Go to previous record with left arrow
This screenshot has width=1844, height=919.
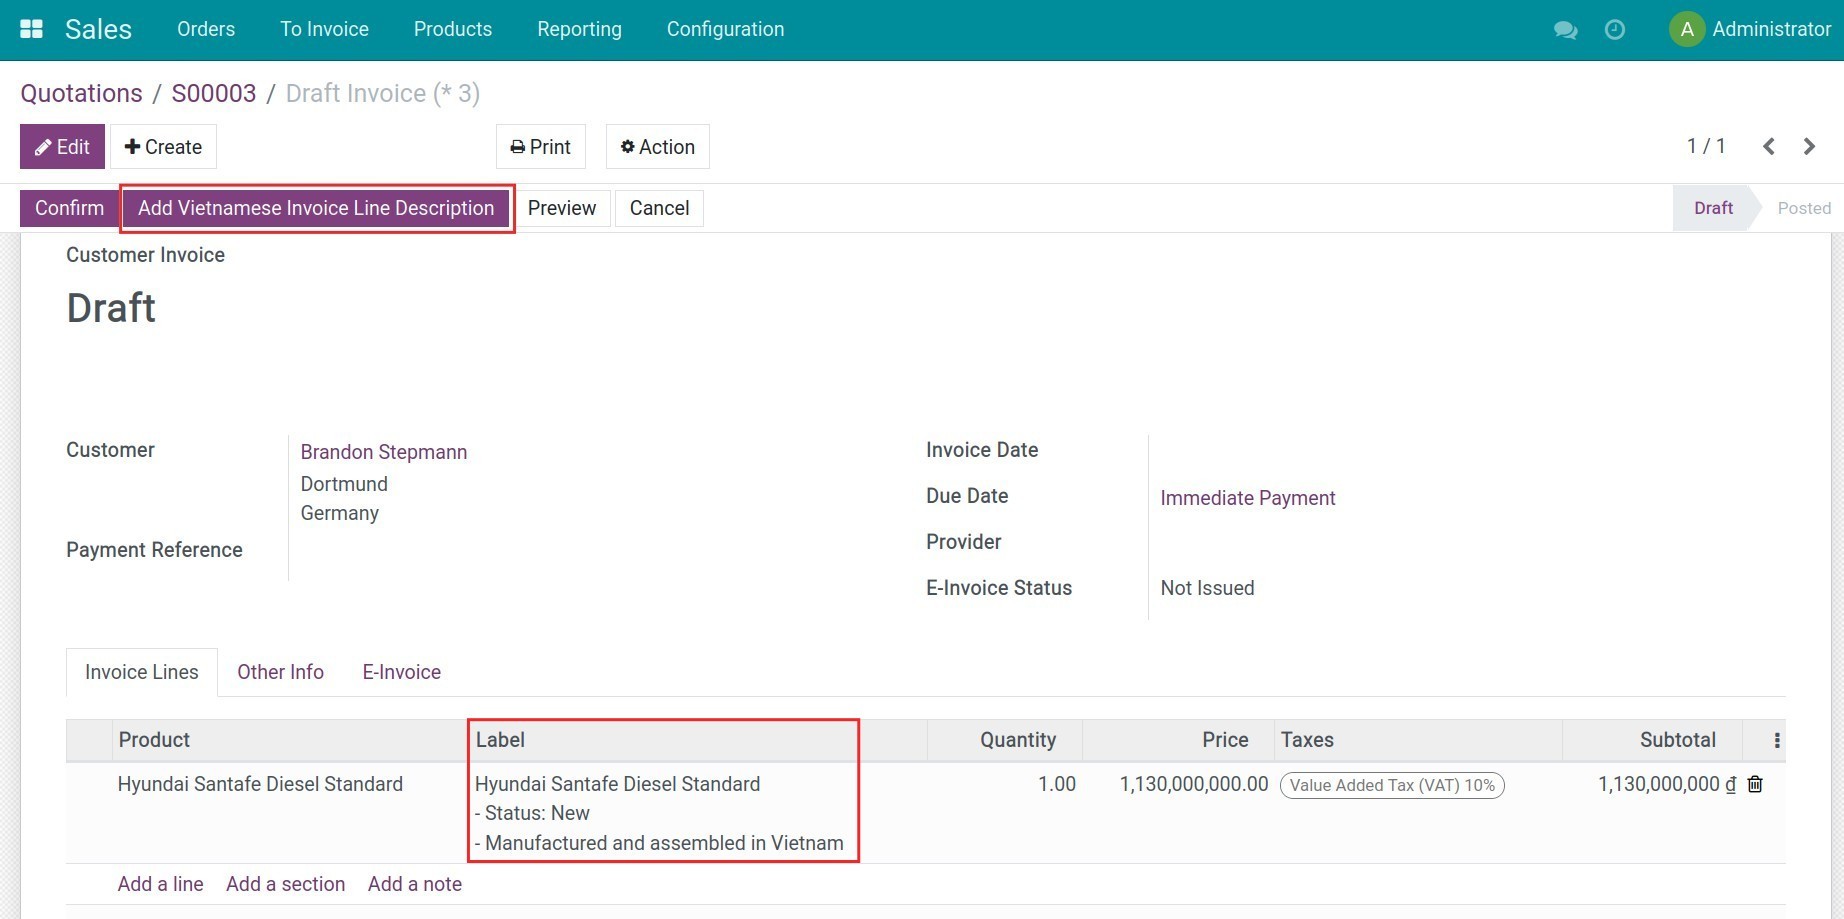pos(1769,146)
